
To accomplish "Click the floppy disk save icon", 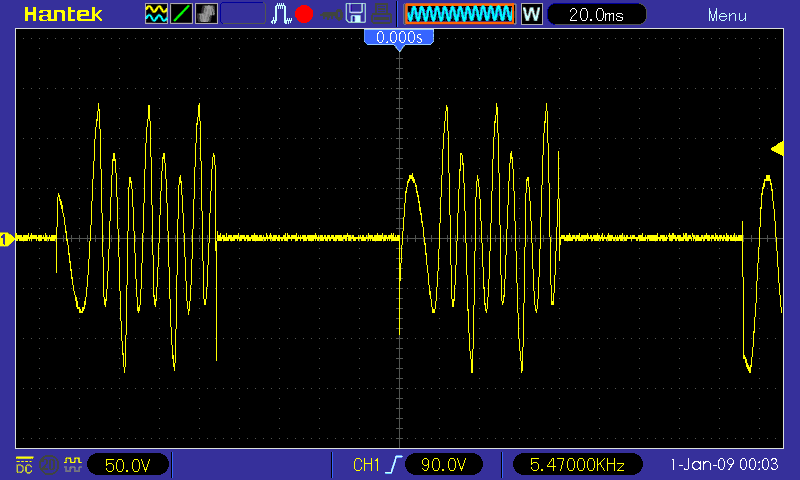I will click(x=356, y=14).
